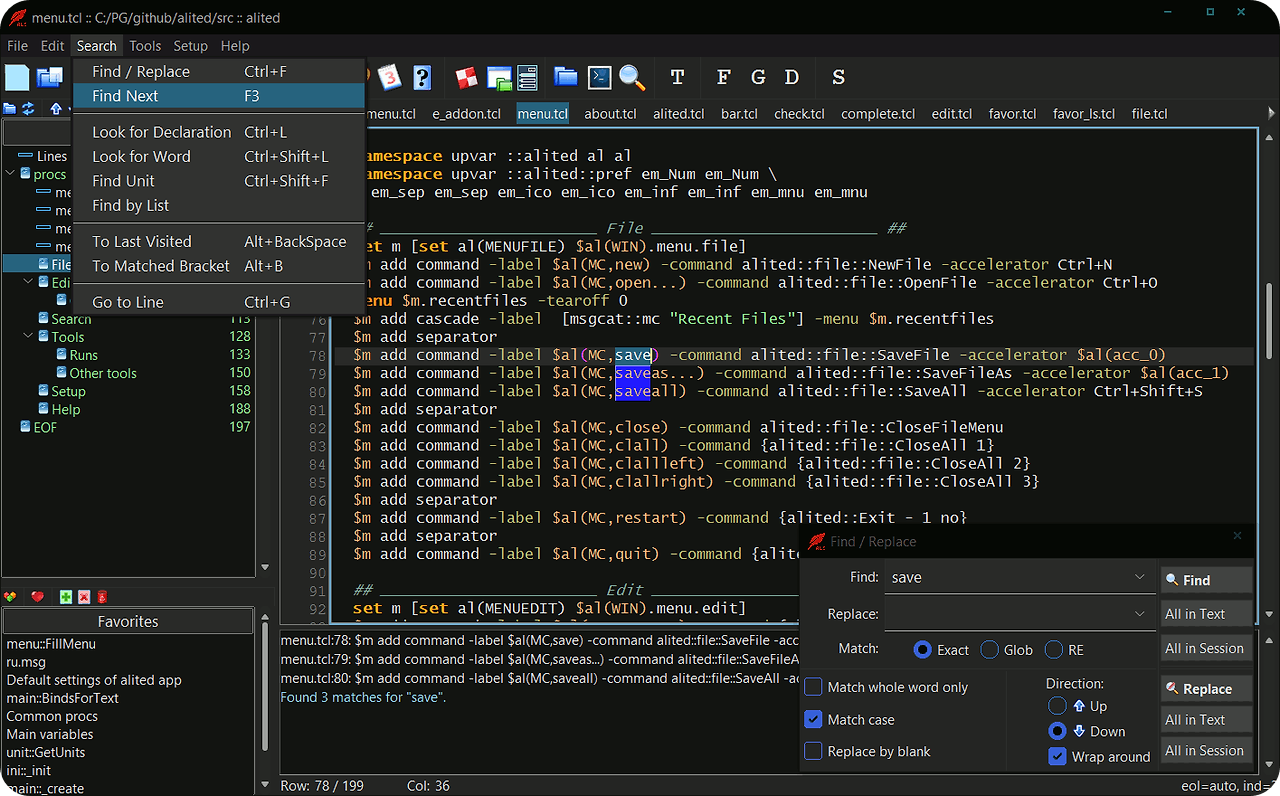Click the help question mark toolbar icon
This screenshot has width=1280, height=796.
(x=422, y=77)
